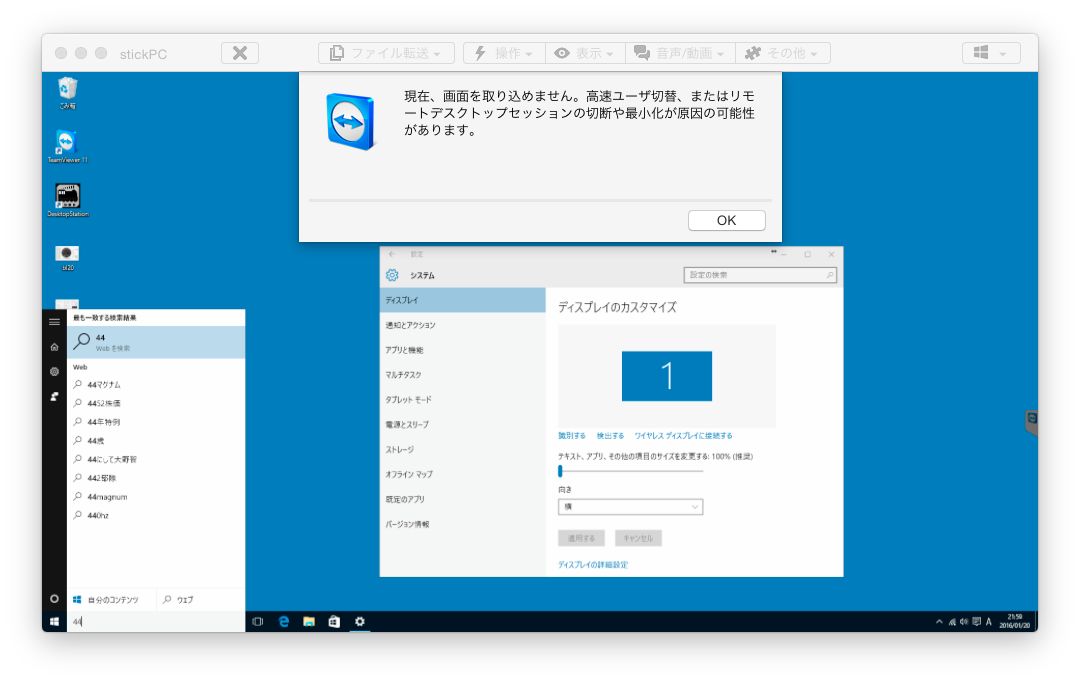Open the Store from the taskbar

(334, 621)
